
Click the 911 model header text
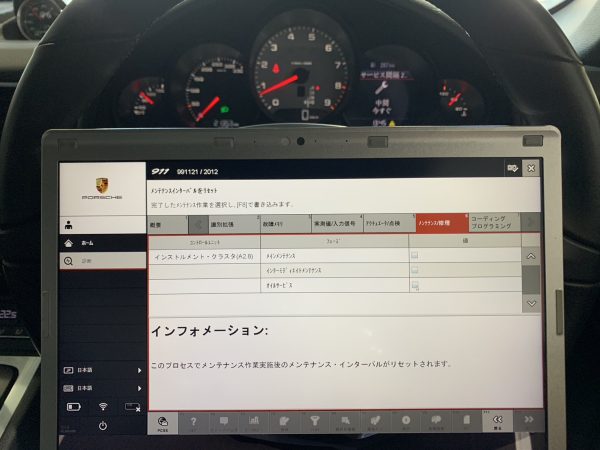click(160, 171)
